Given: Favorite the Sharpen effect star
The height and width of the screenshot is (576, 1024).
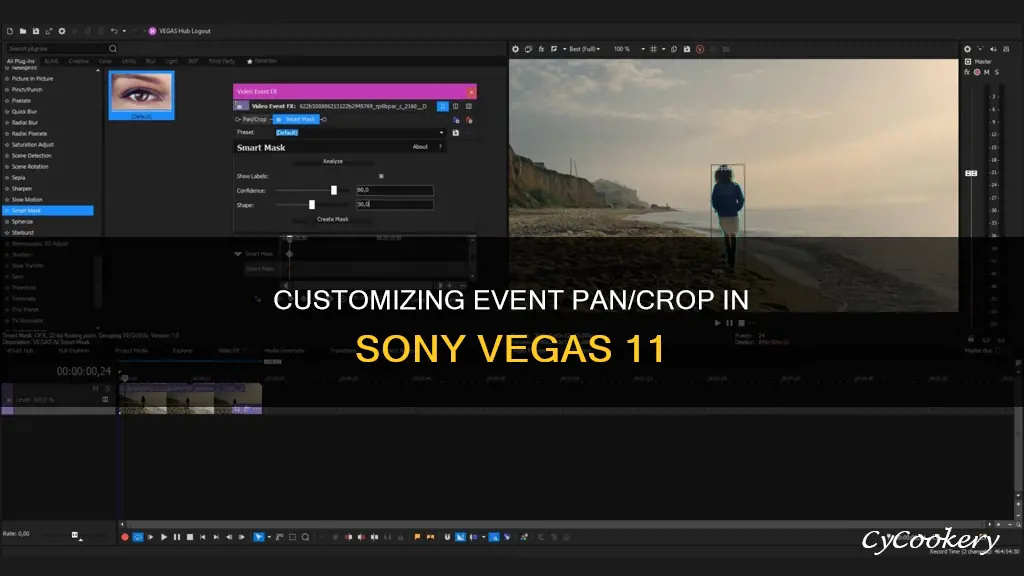Looking at the screenshot, I should [7, 189].
